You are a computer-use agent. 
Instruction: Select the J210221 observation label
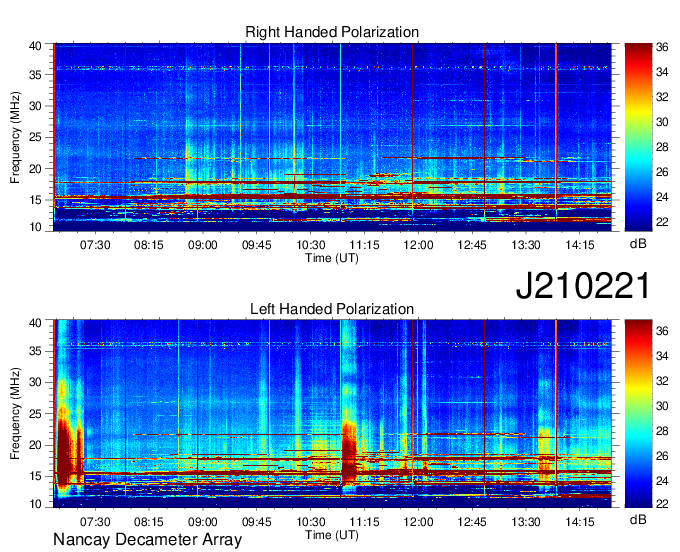coord(583,286)
